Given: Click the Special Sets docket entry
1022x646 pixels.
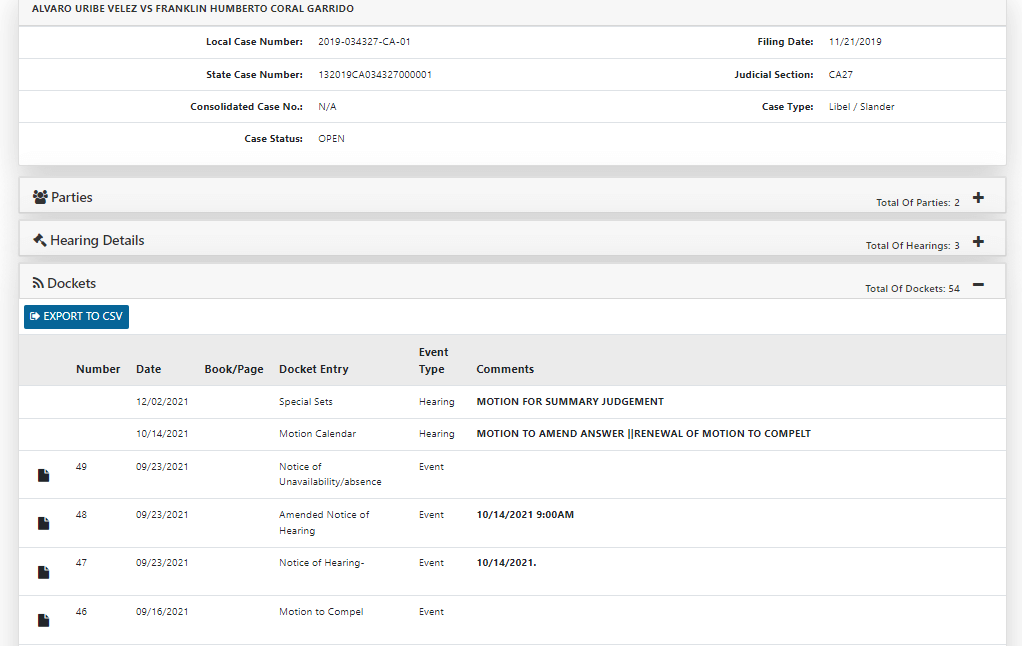Looking at the screenshot, I should tap(306, 402).
